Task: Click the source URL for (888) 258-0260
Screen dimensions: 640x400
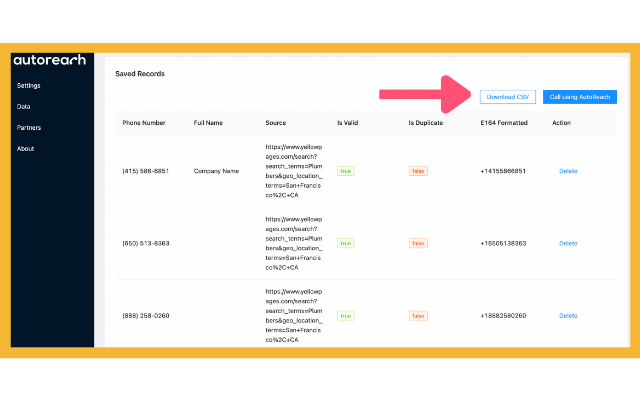Action: pyautogui.click(x=294, y=316)
